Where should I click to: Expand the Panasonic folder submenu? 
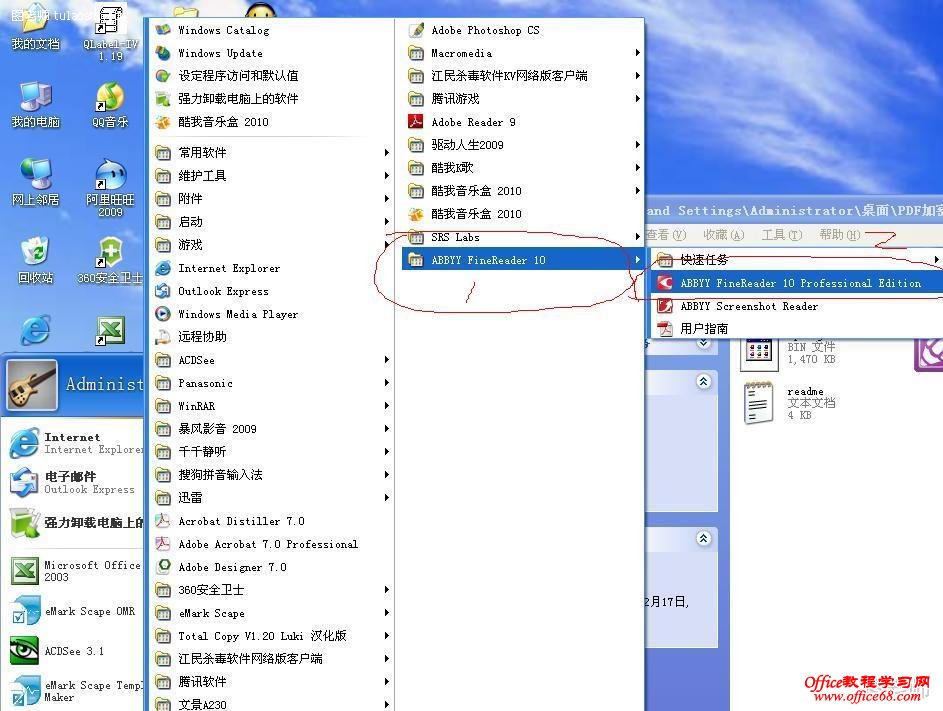[x=271, y=383]
